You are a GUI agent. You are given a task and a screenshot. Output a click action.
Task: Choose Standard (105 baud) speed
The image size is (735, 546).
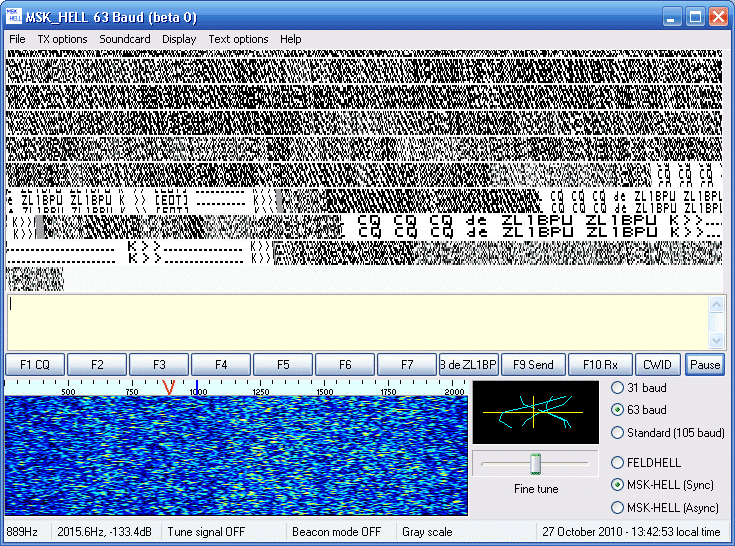coord(618,433)
